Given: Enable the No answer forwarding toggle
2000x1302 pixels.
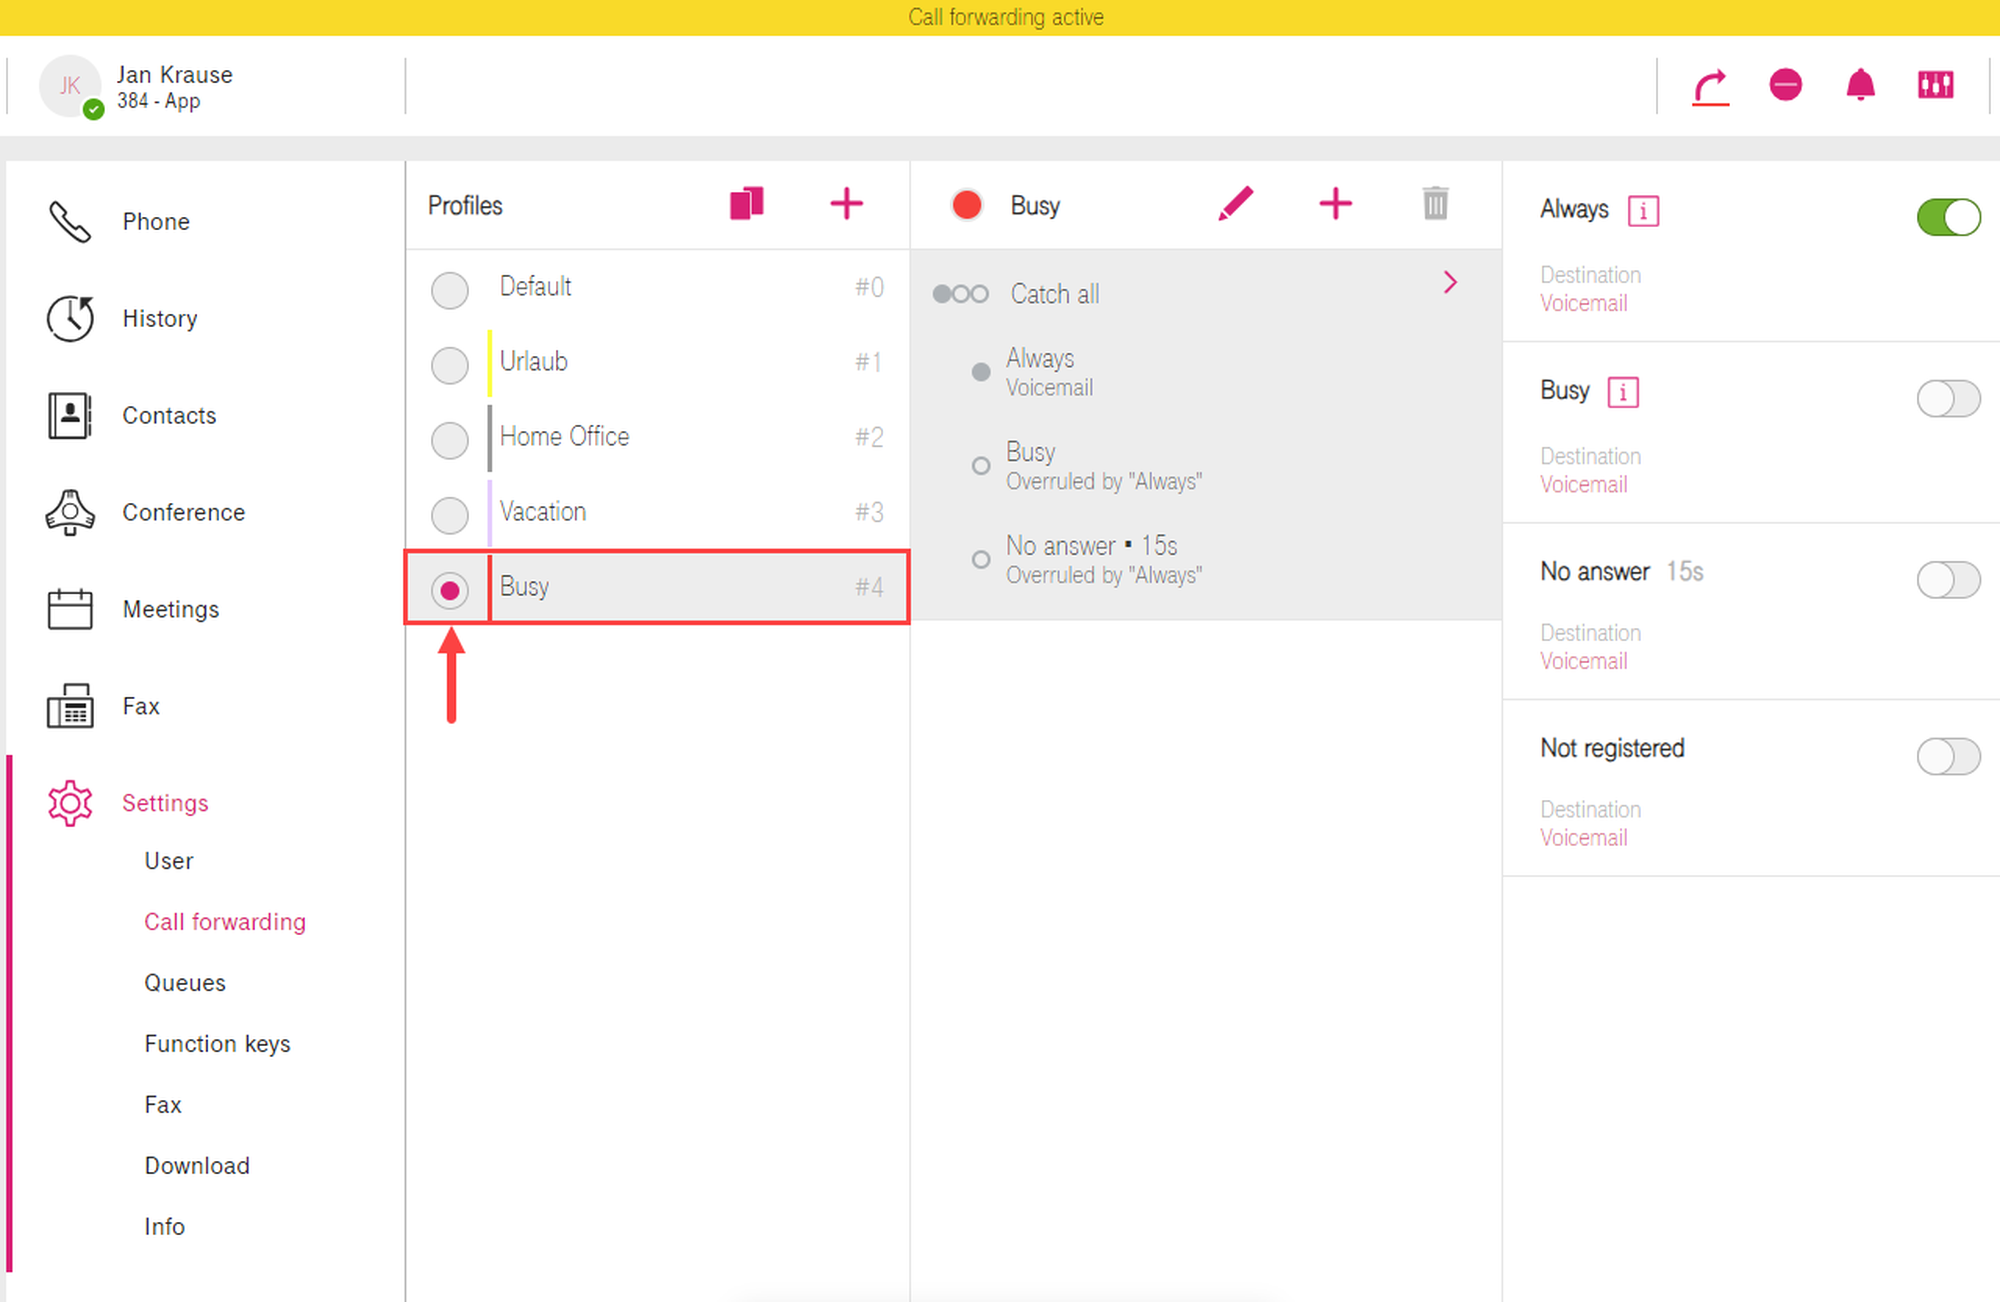Looking at the screenshot, I should [x=1947, y=580].
